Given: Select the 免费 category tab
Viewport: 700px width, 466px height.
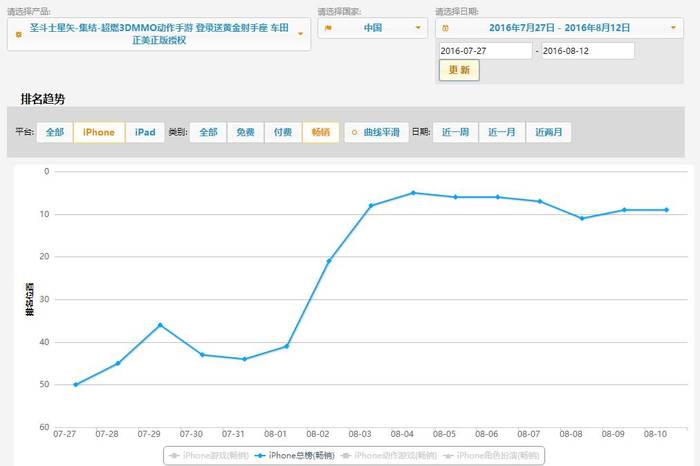Looking at the screenshot, I should [x=246, y=132].
